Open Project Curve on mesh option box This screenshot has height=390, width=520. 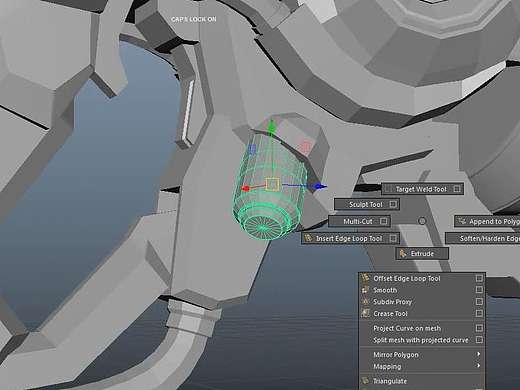coord(479,328)
